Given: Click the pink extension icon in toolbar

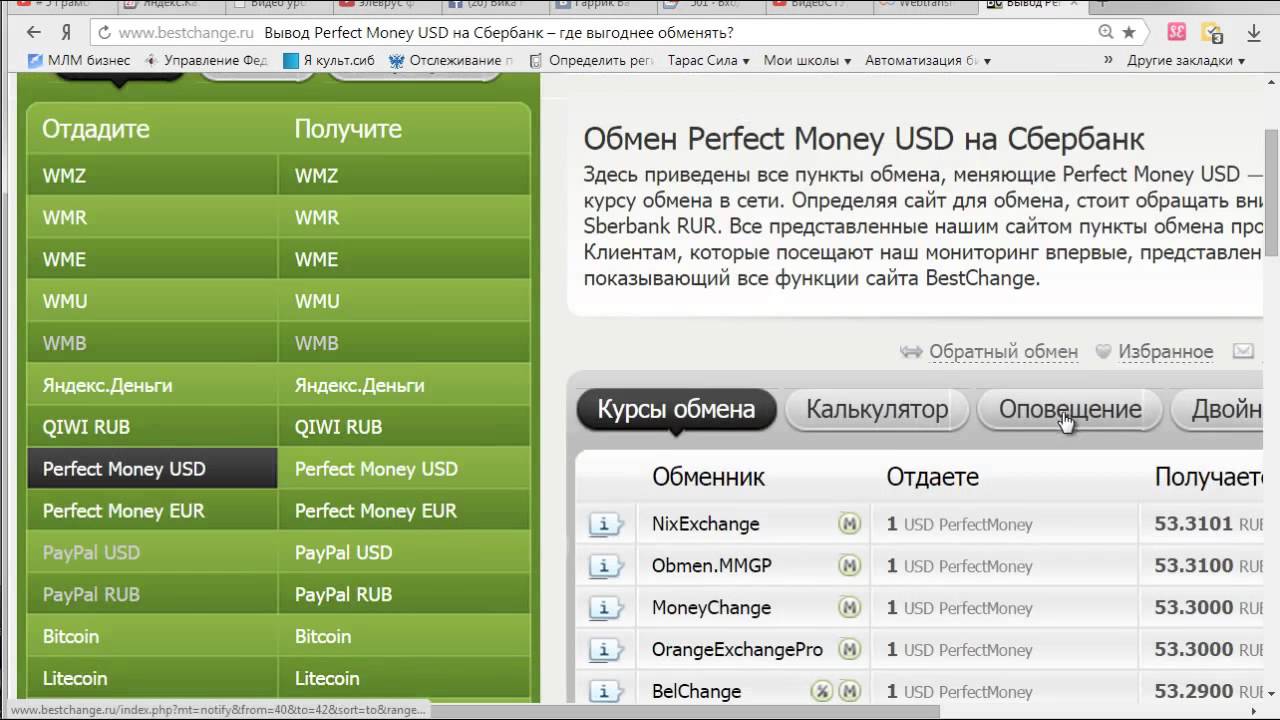Looking at the screenshot, I should pyautogui.click(x=1177, y=32).
